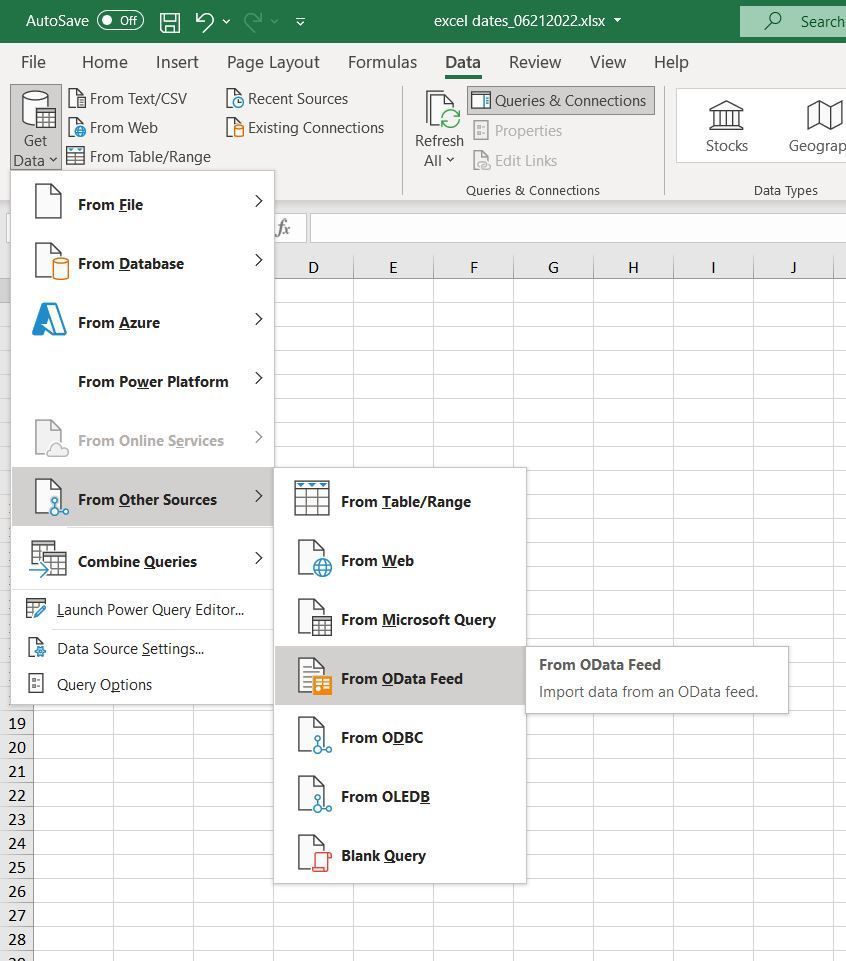Viewport: 846px width, 961px height.
Task: Click Launch Power Query Editor
Action: 142,610
